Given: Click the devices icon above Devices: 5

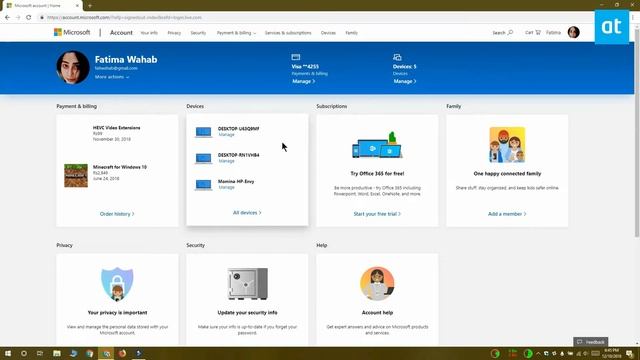Looking at the screenshot, I should (397, 57).
